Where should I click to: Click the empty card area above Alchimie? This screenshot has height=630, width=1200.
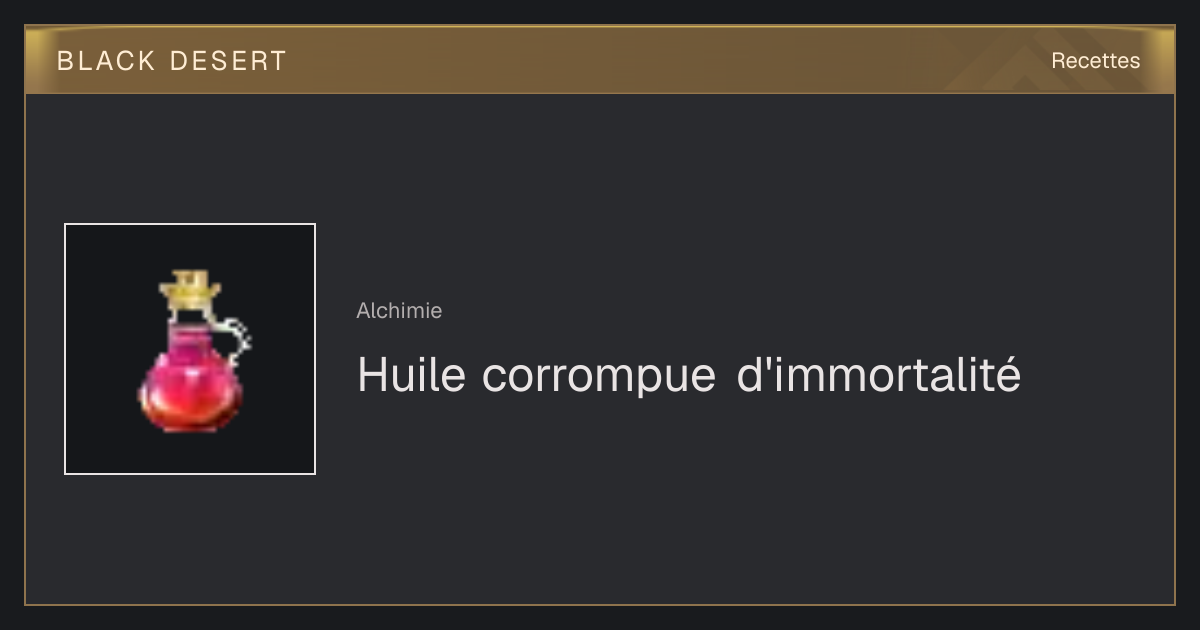pos(700,190)
